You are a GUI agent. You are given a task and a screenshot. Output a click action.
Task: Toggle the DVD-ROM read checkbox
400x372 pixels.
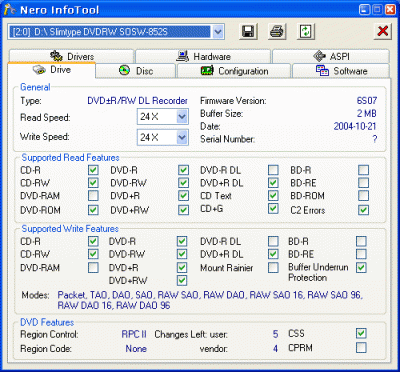tap(93, 210)
